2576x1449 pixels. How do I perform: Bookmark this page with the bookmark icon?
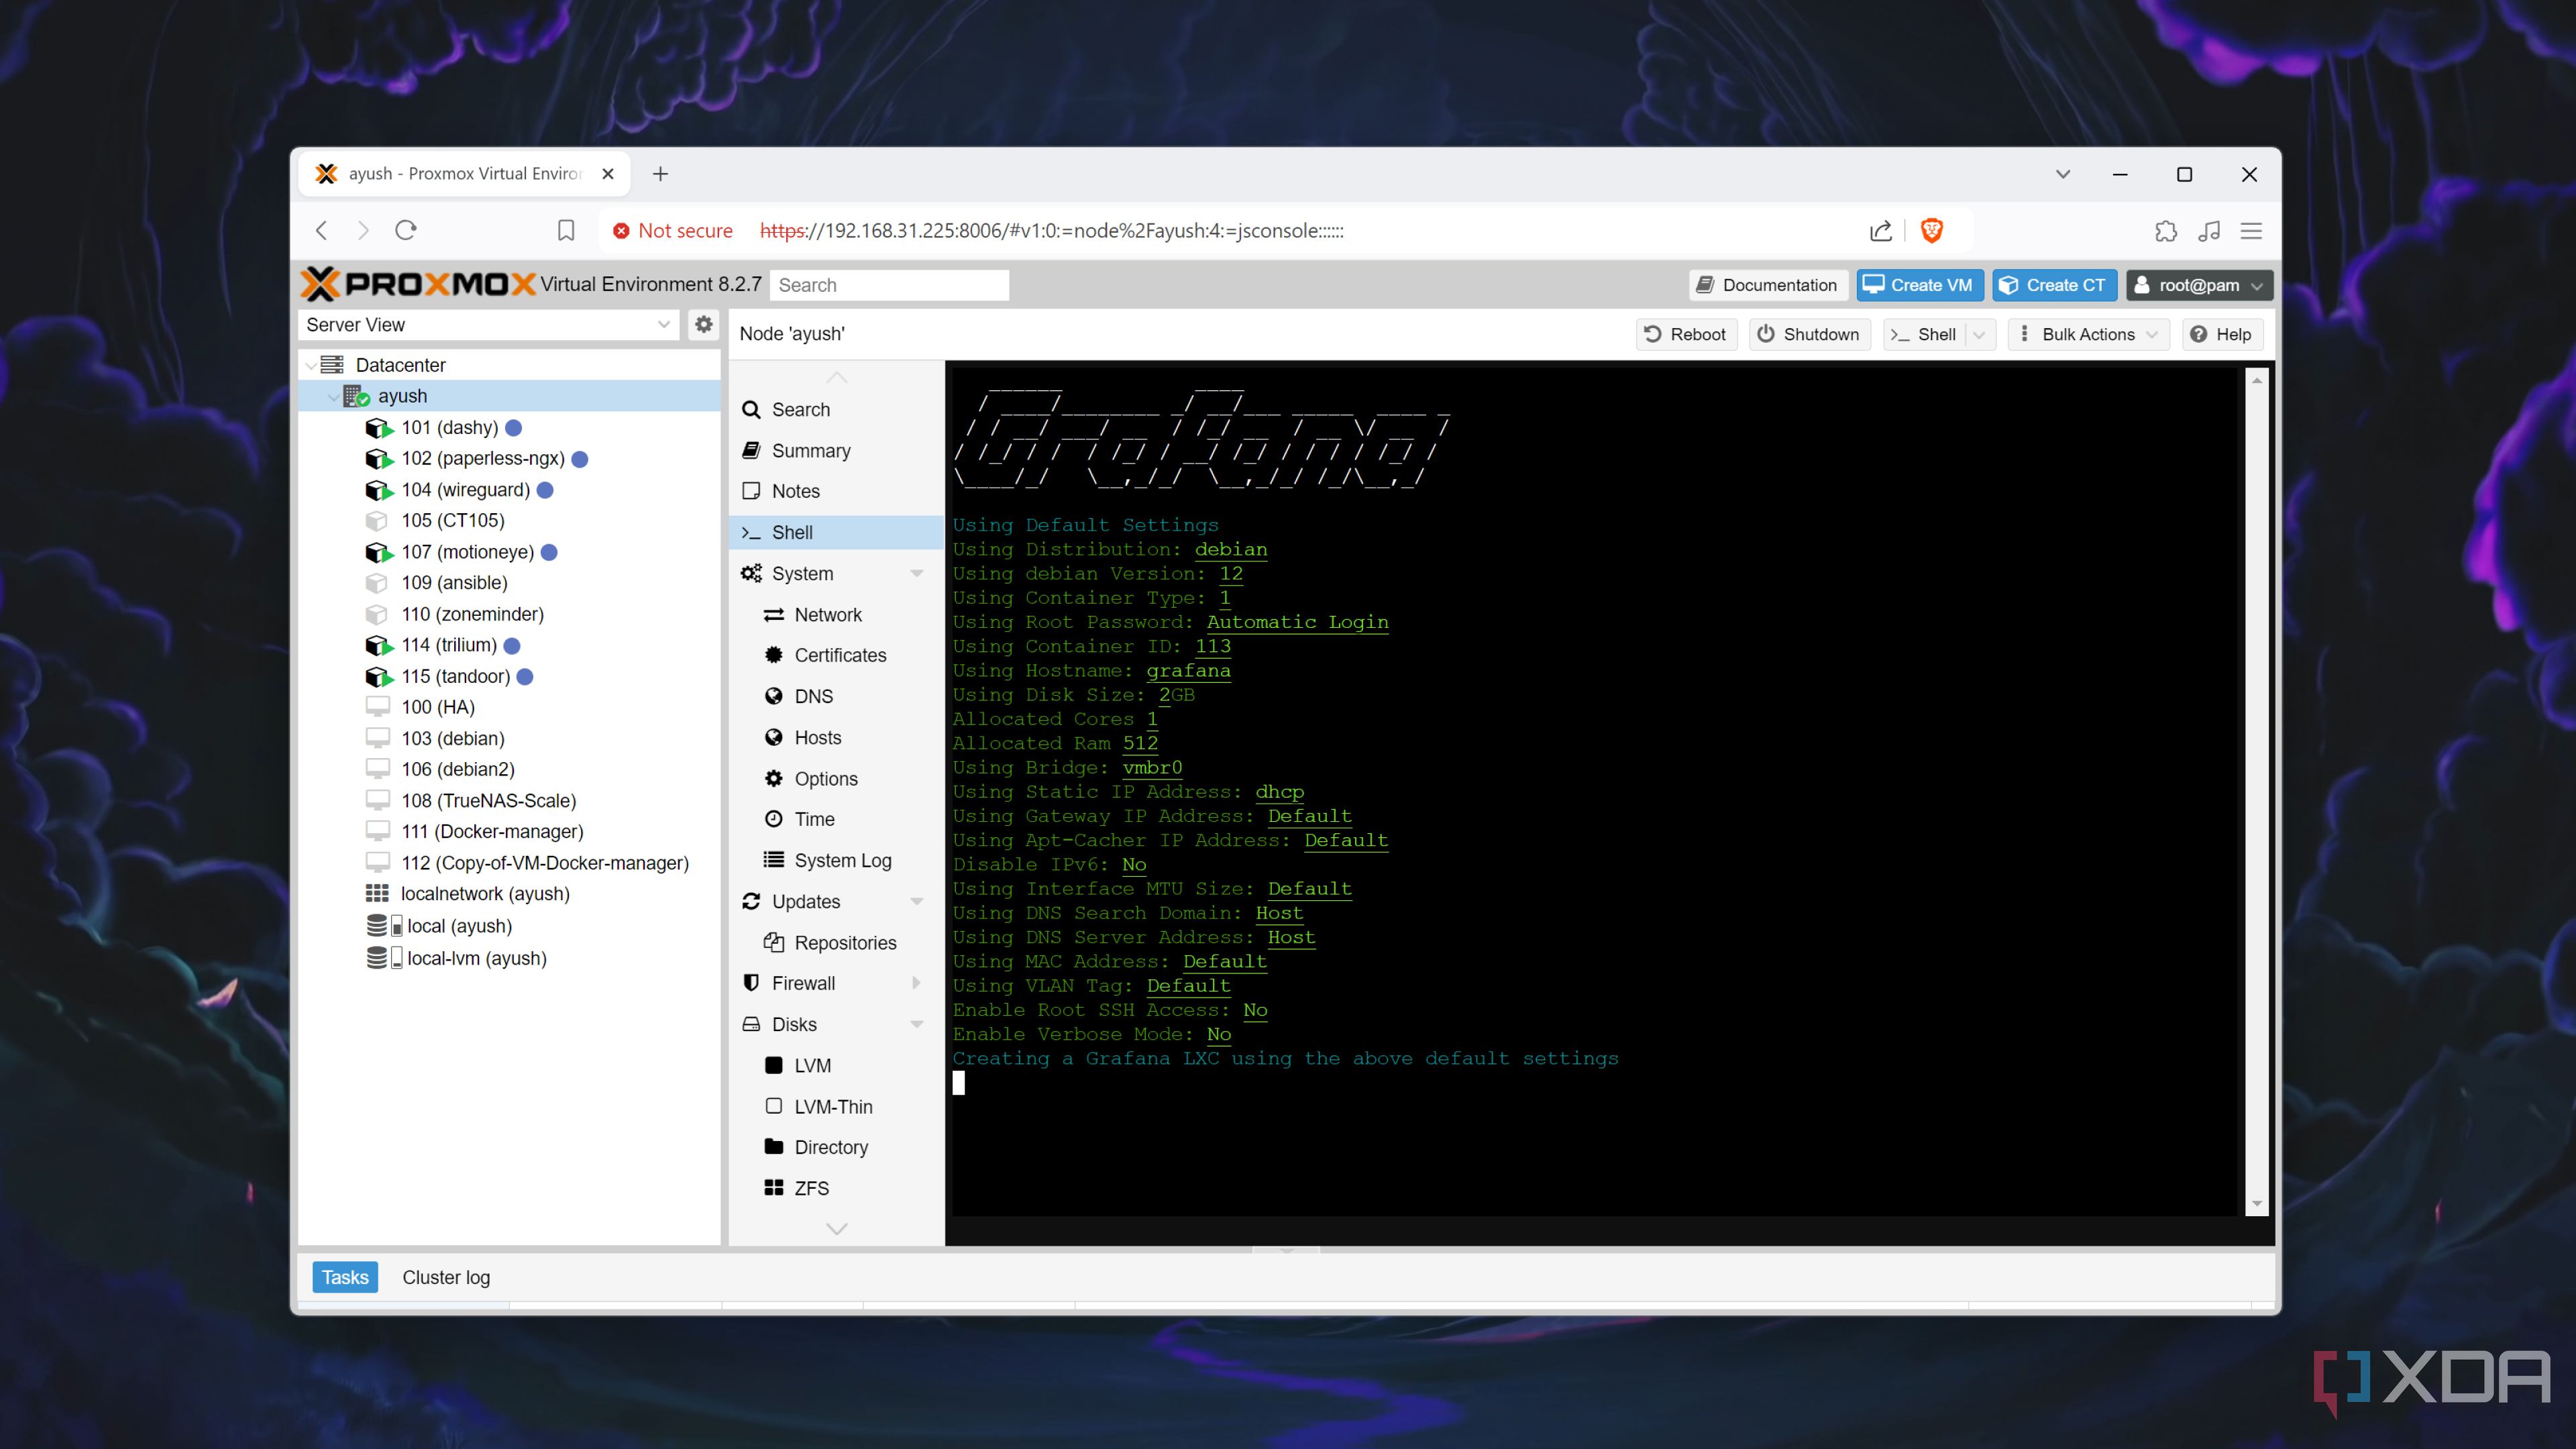point(566,230)
